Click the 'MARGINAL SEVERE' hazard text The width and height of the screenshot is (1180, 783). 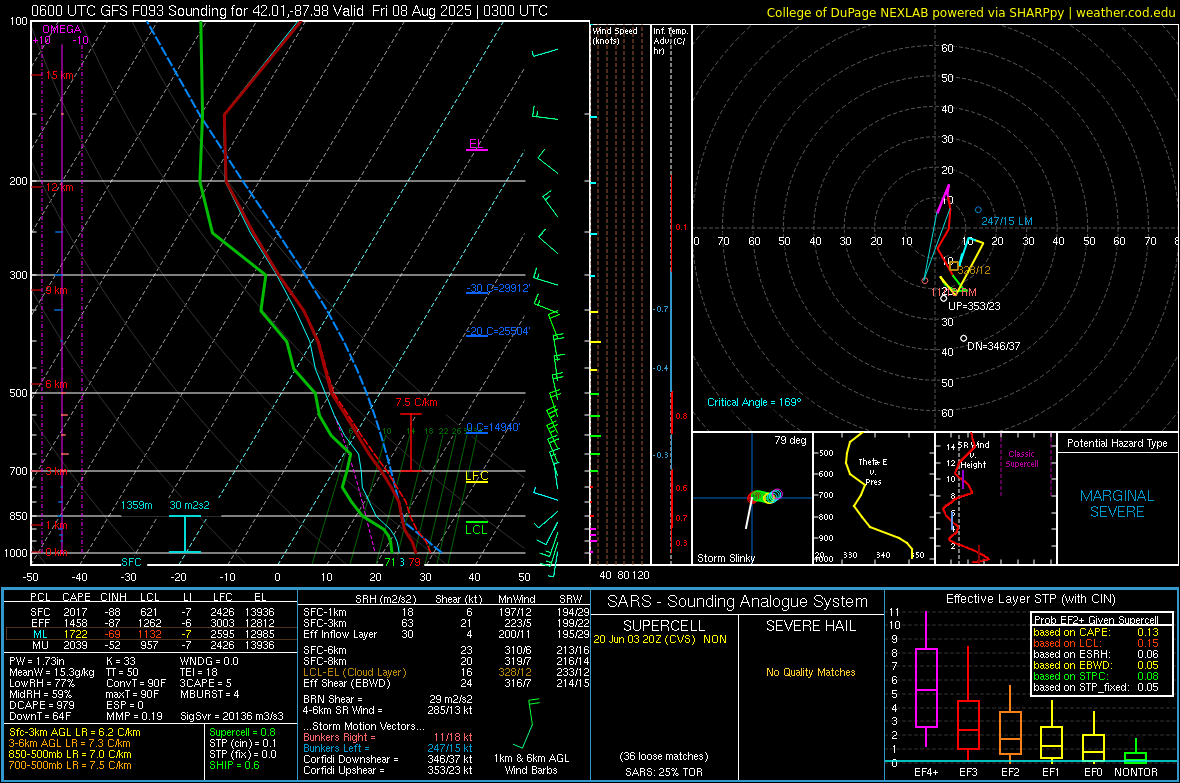click(x=1117, y=504)
